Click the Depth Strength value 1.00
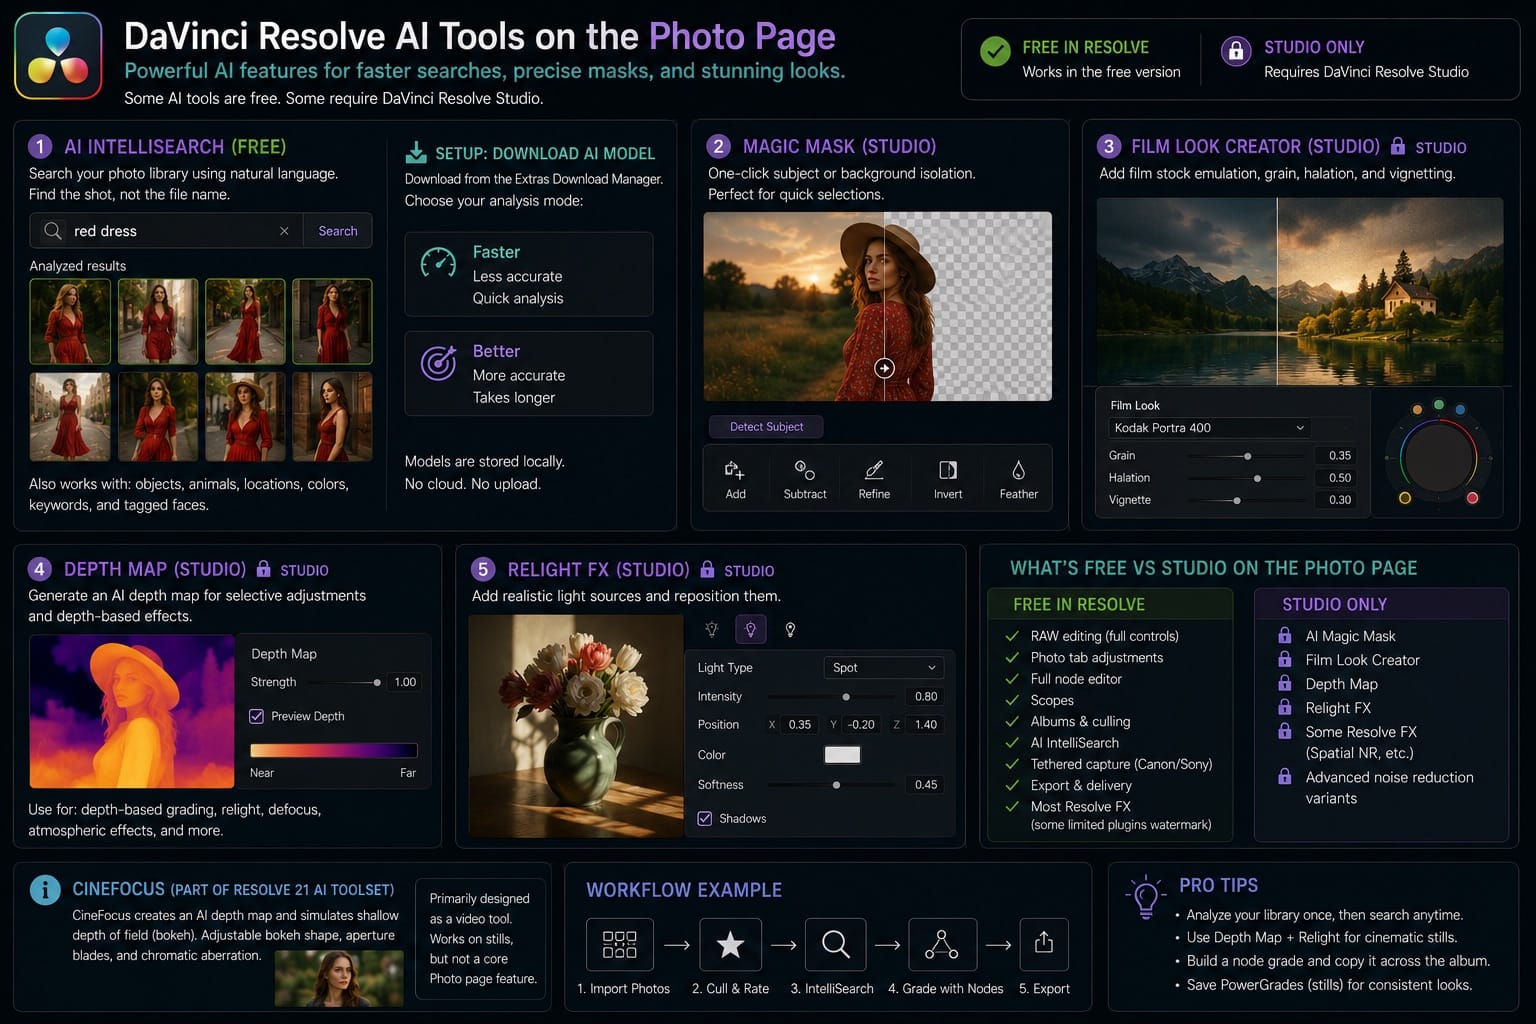Viewport: 1536px width, 1024px height. point(405,682)
